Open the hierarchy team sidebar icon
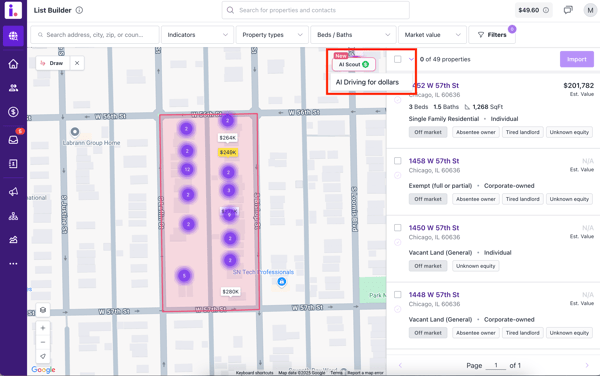This screenshot has height=376, width=600. pos(13,216)
